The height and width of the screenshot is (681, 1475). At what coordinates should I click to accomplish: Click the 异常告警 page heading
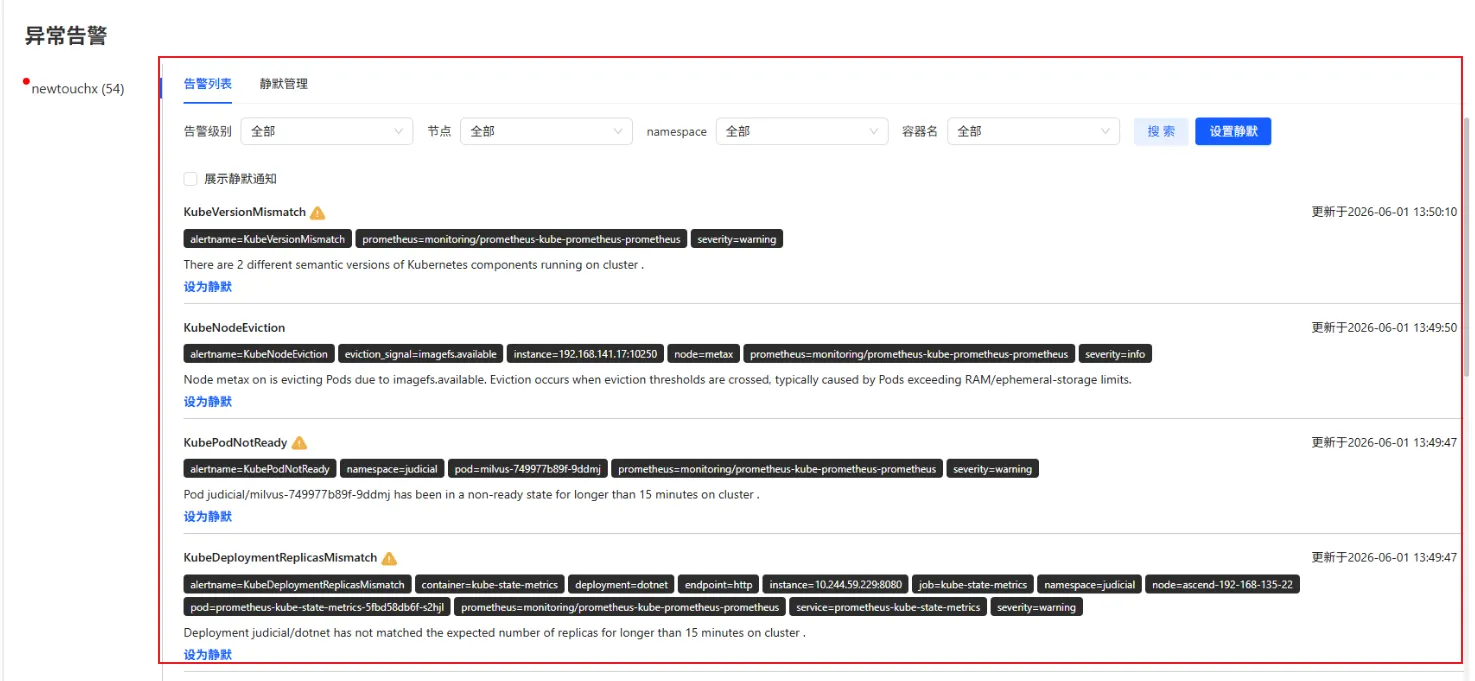pos(66,36)
